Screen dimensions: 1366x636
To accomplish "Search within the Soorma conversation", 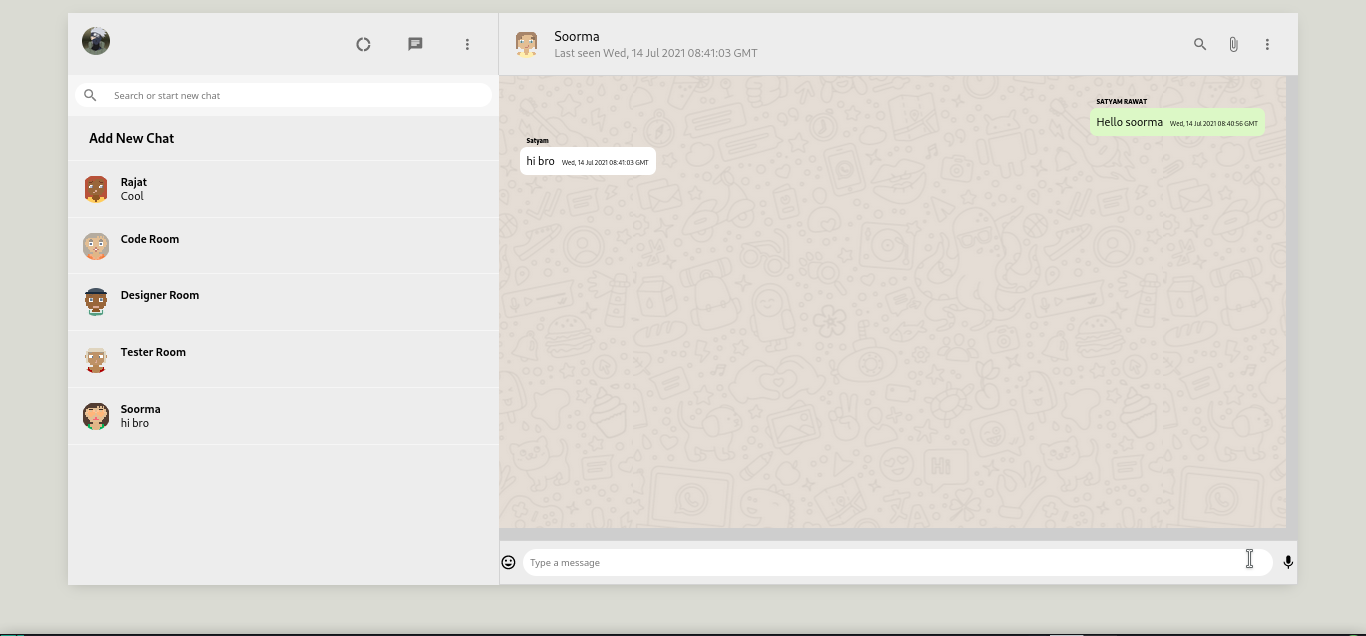I will [x=1199, y=44].
